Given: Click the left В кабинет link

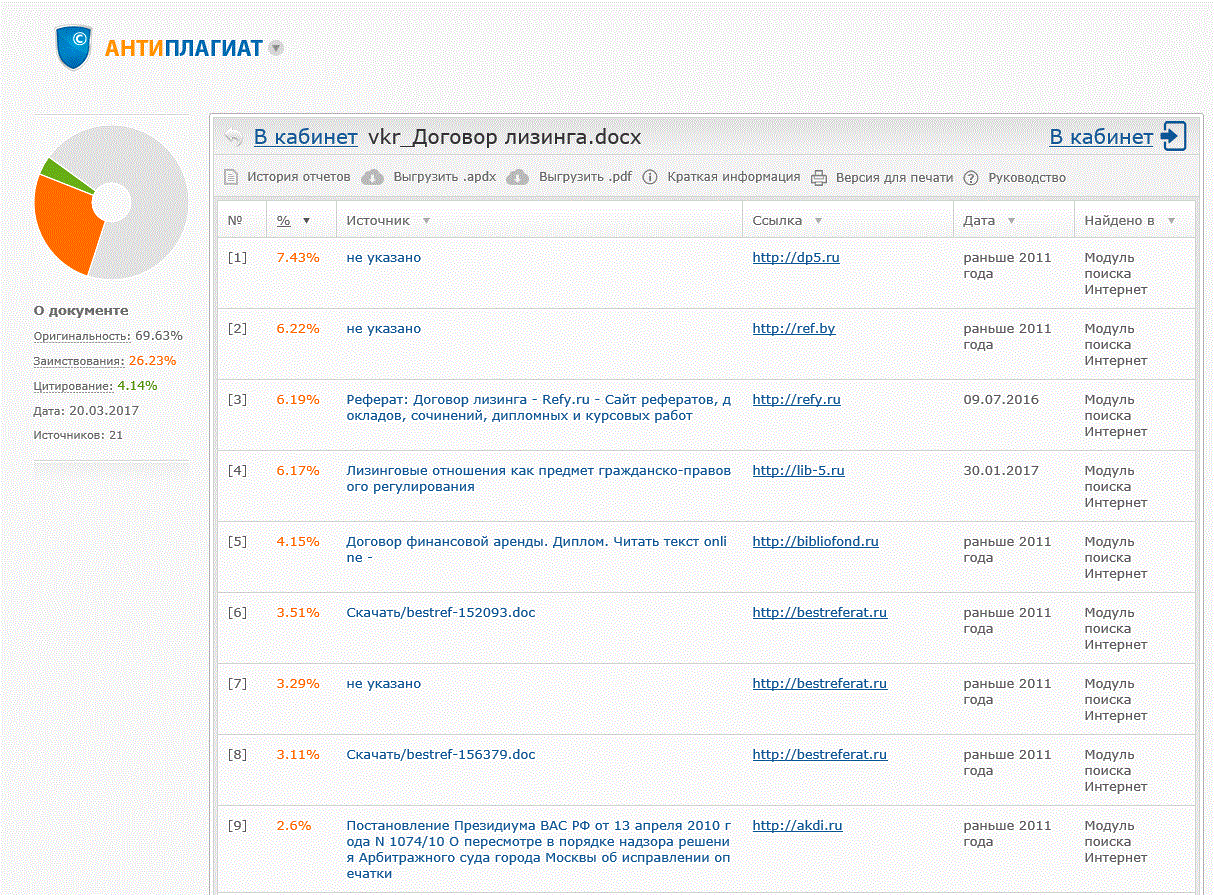Looking at the screenshot, I should coord(305,138).
